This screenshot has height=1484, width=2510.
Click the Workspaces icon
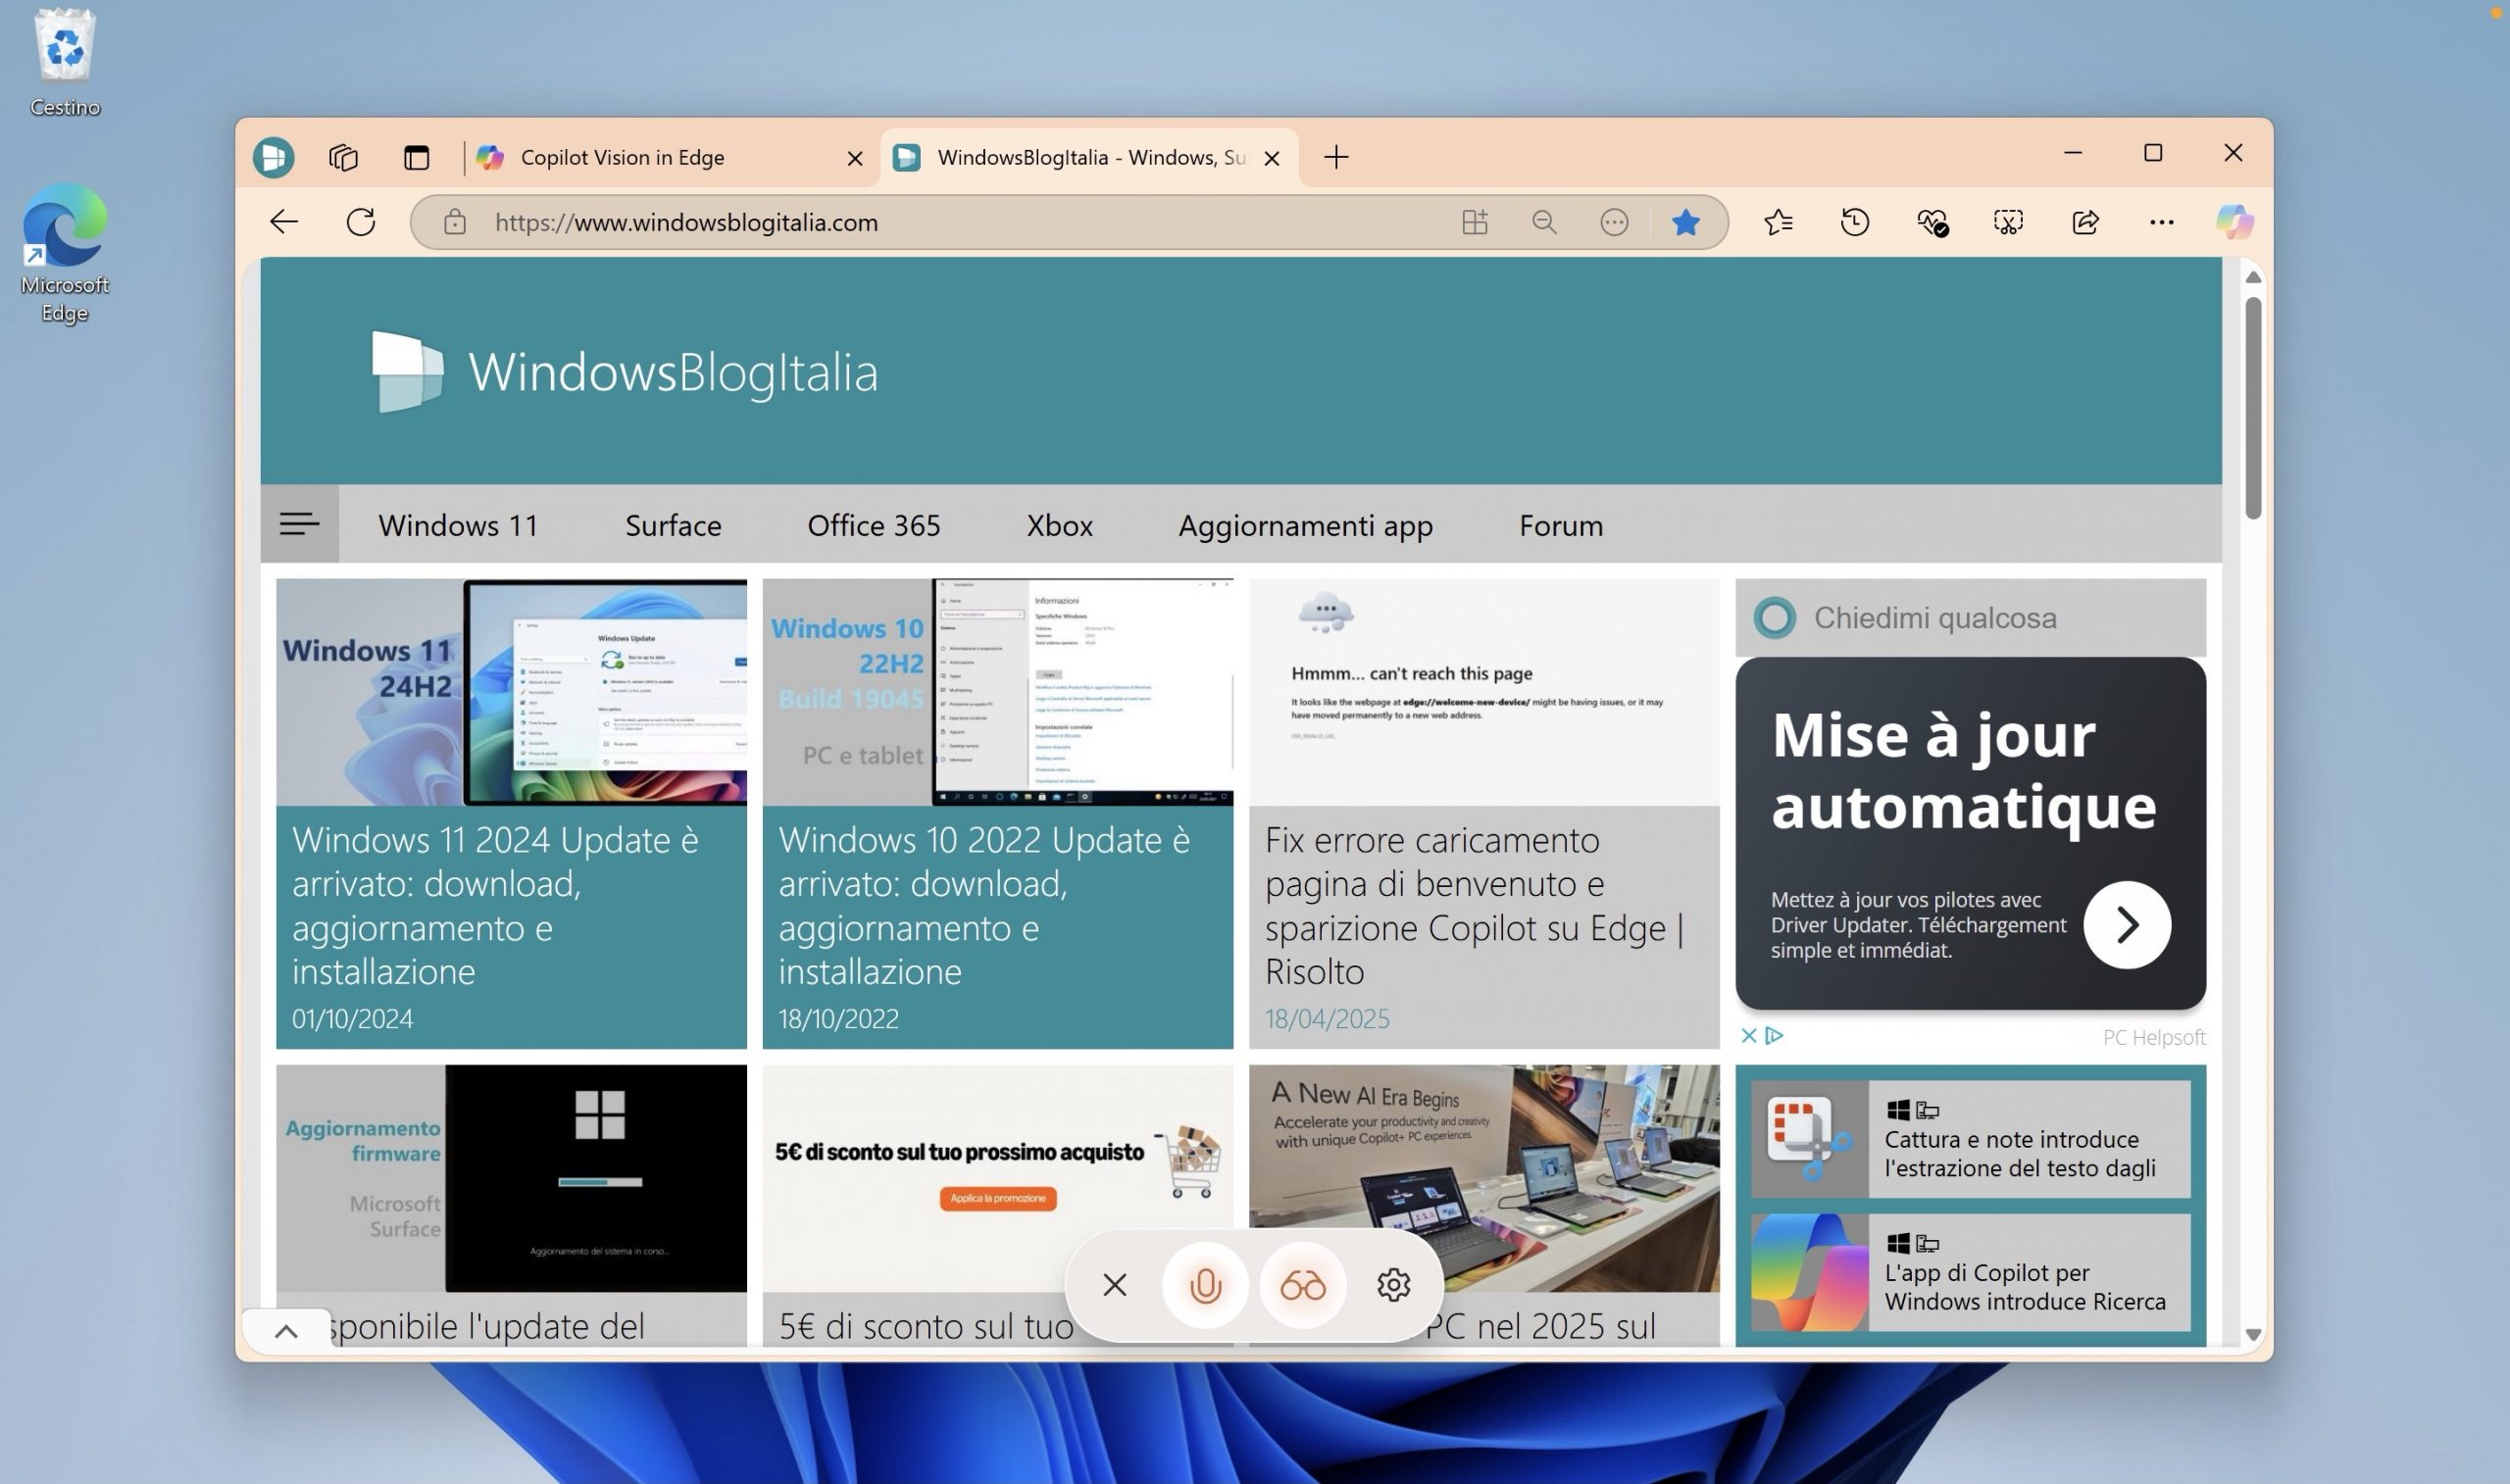[343, 157]
